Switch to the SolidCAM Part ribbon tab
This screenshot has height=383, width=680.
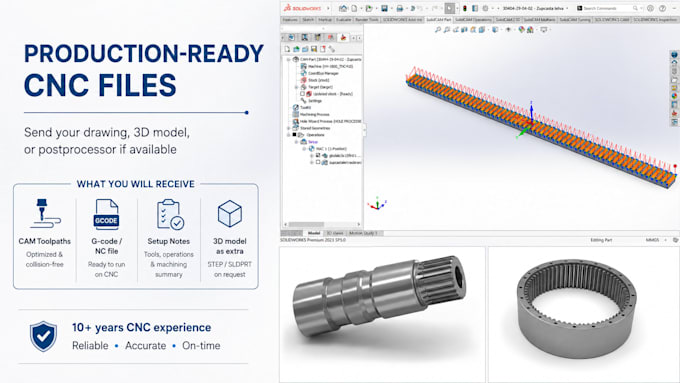tap(438, 20)
